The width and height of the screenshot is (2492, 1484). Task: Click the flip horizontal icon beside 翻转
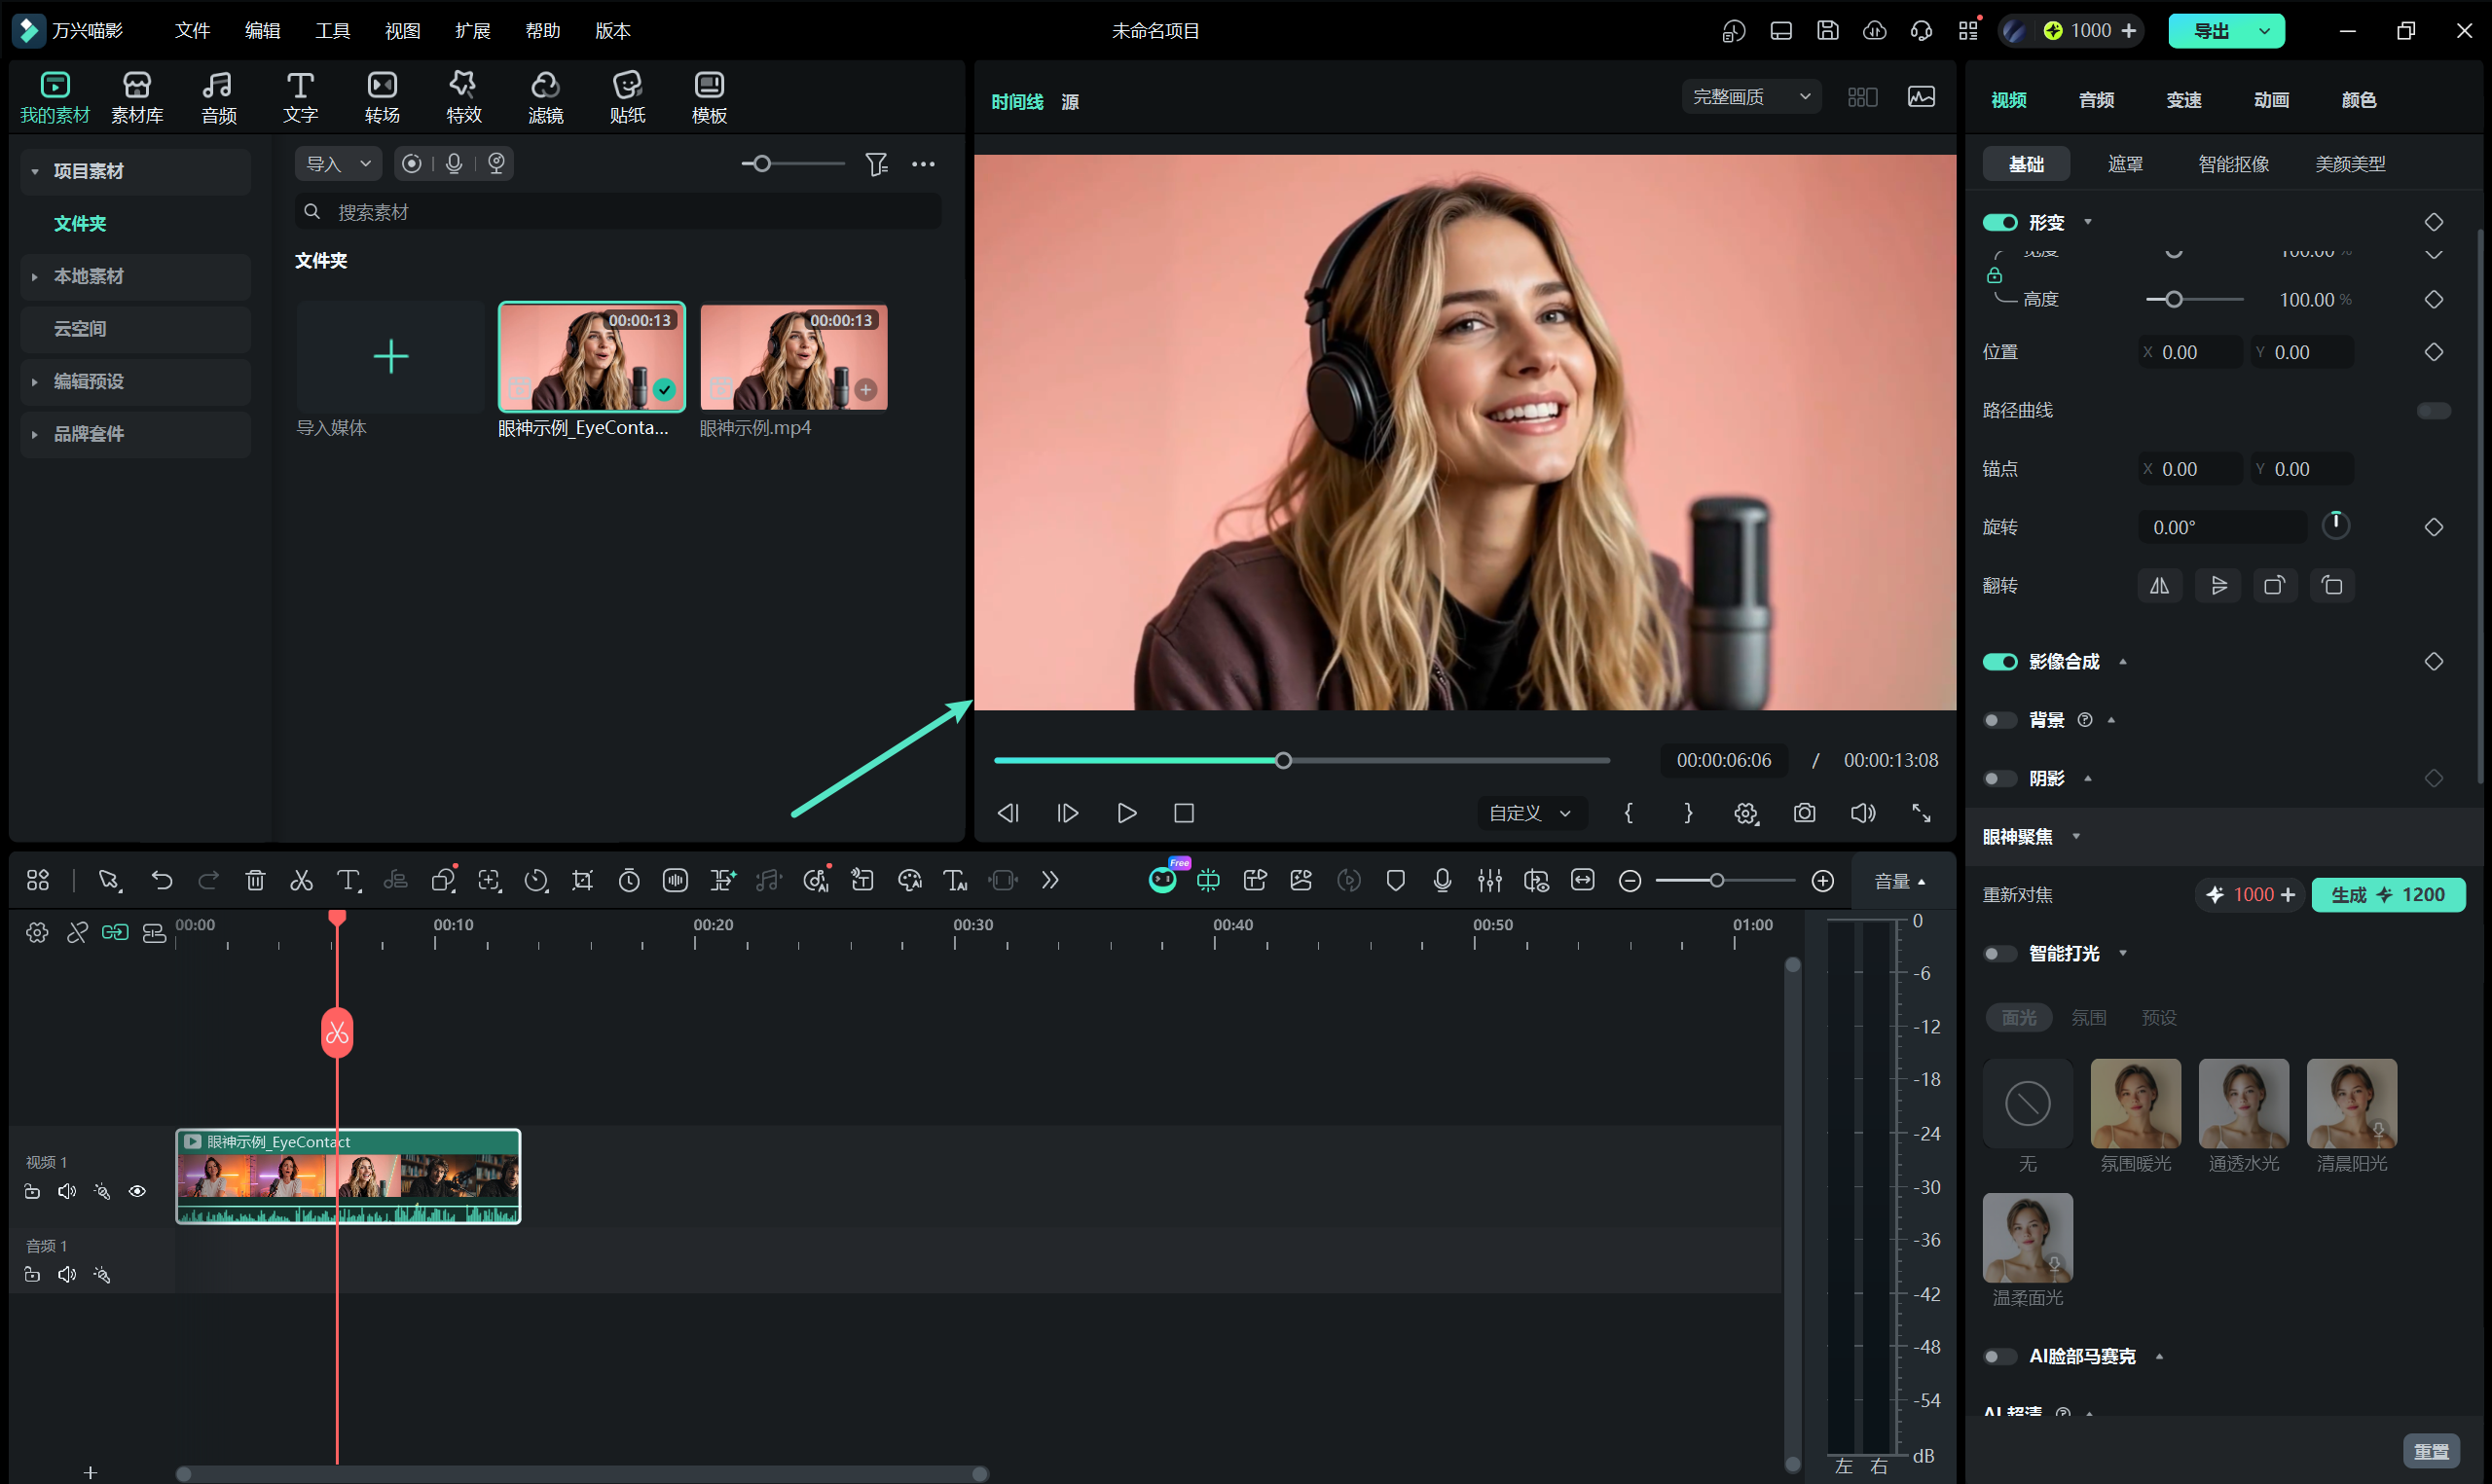(x=2160, y=586)
